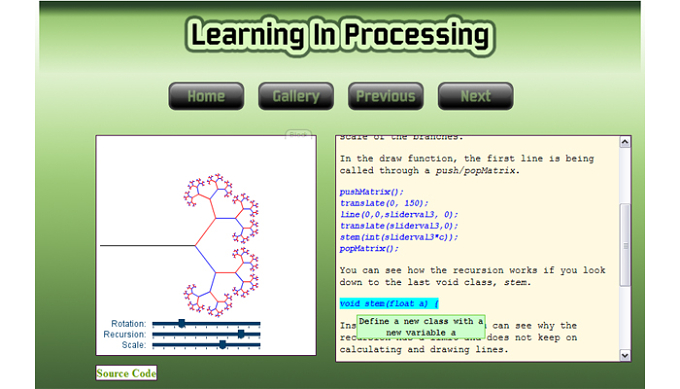680x389 pixels.
Task: Advance with the Next button
Action: [475, 96]
